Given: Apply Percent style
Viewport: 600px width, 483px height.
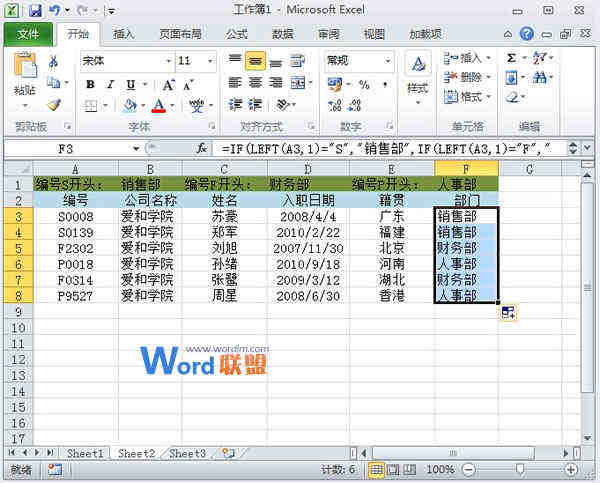Looking at the screenshot, I should pos(364,85).
